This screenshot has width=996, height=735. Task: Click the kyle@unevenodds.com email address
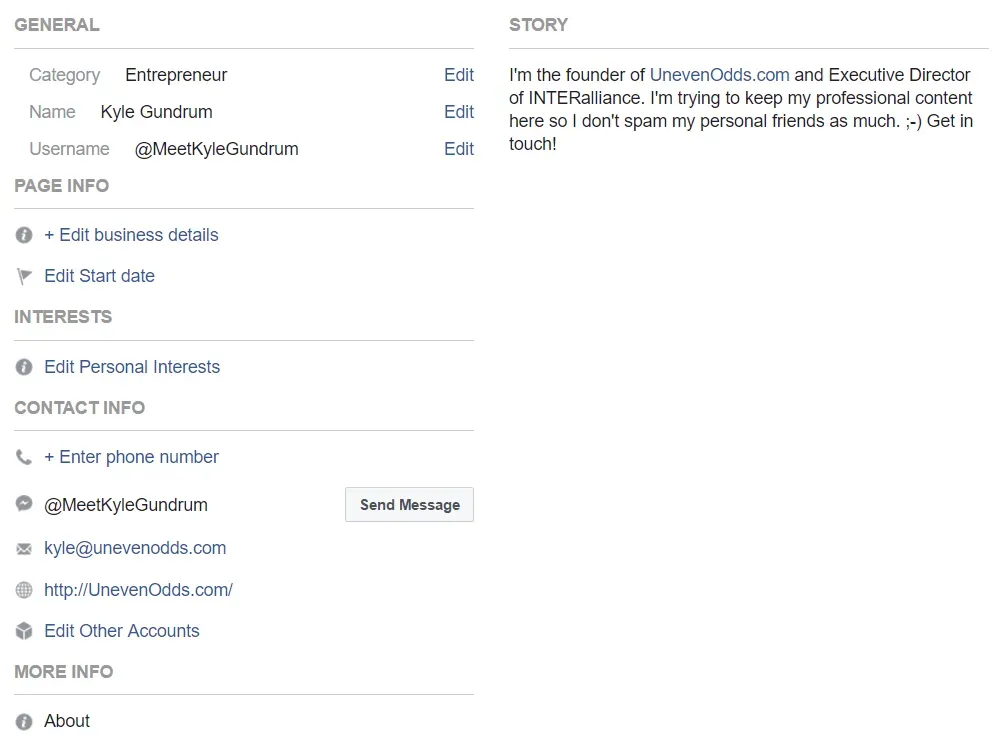click(135, 548)
